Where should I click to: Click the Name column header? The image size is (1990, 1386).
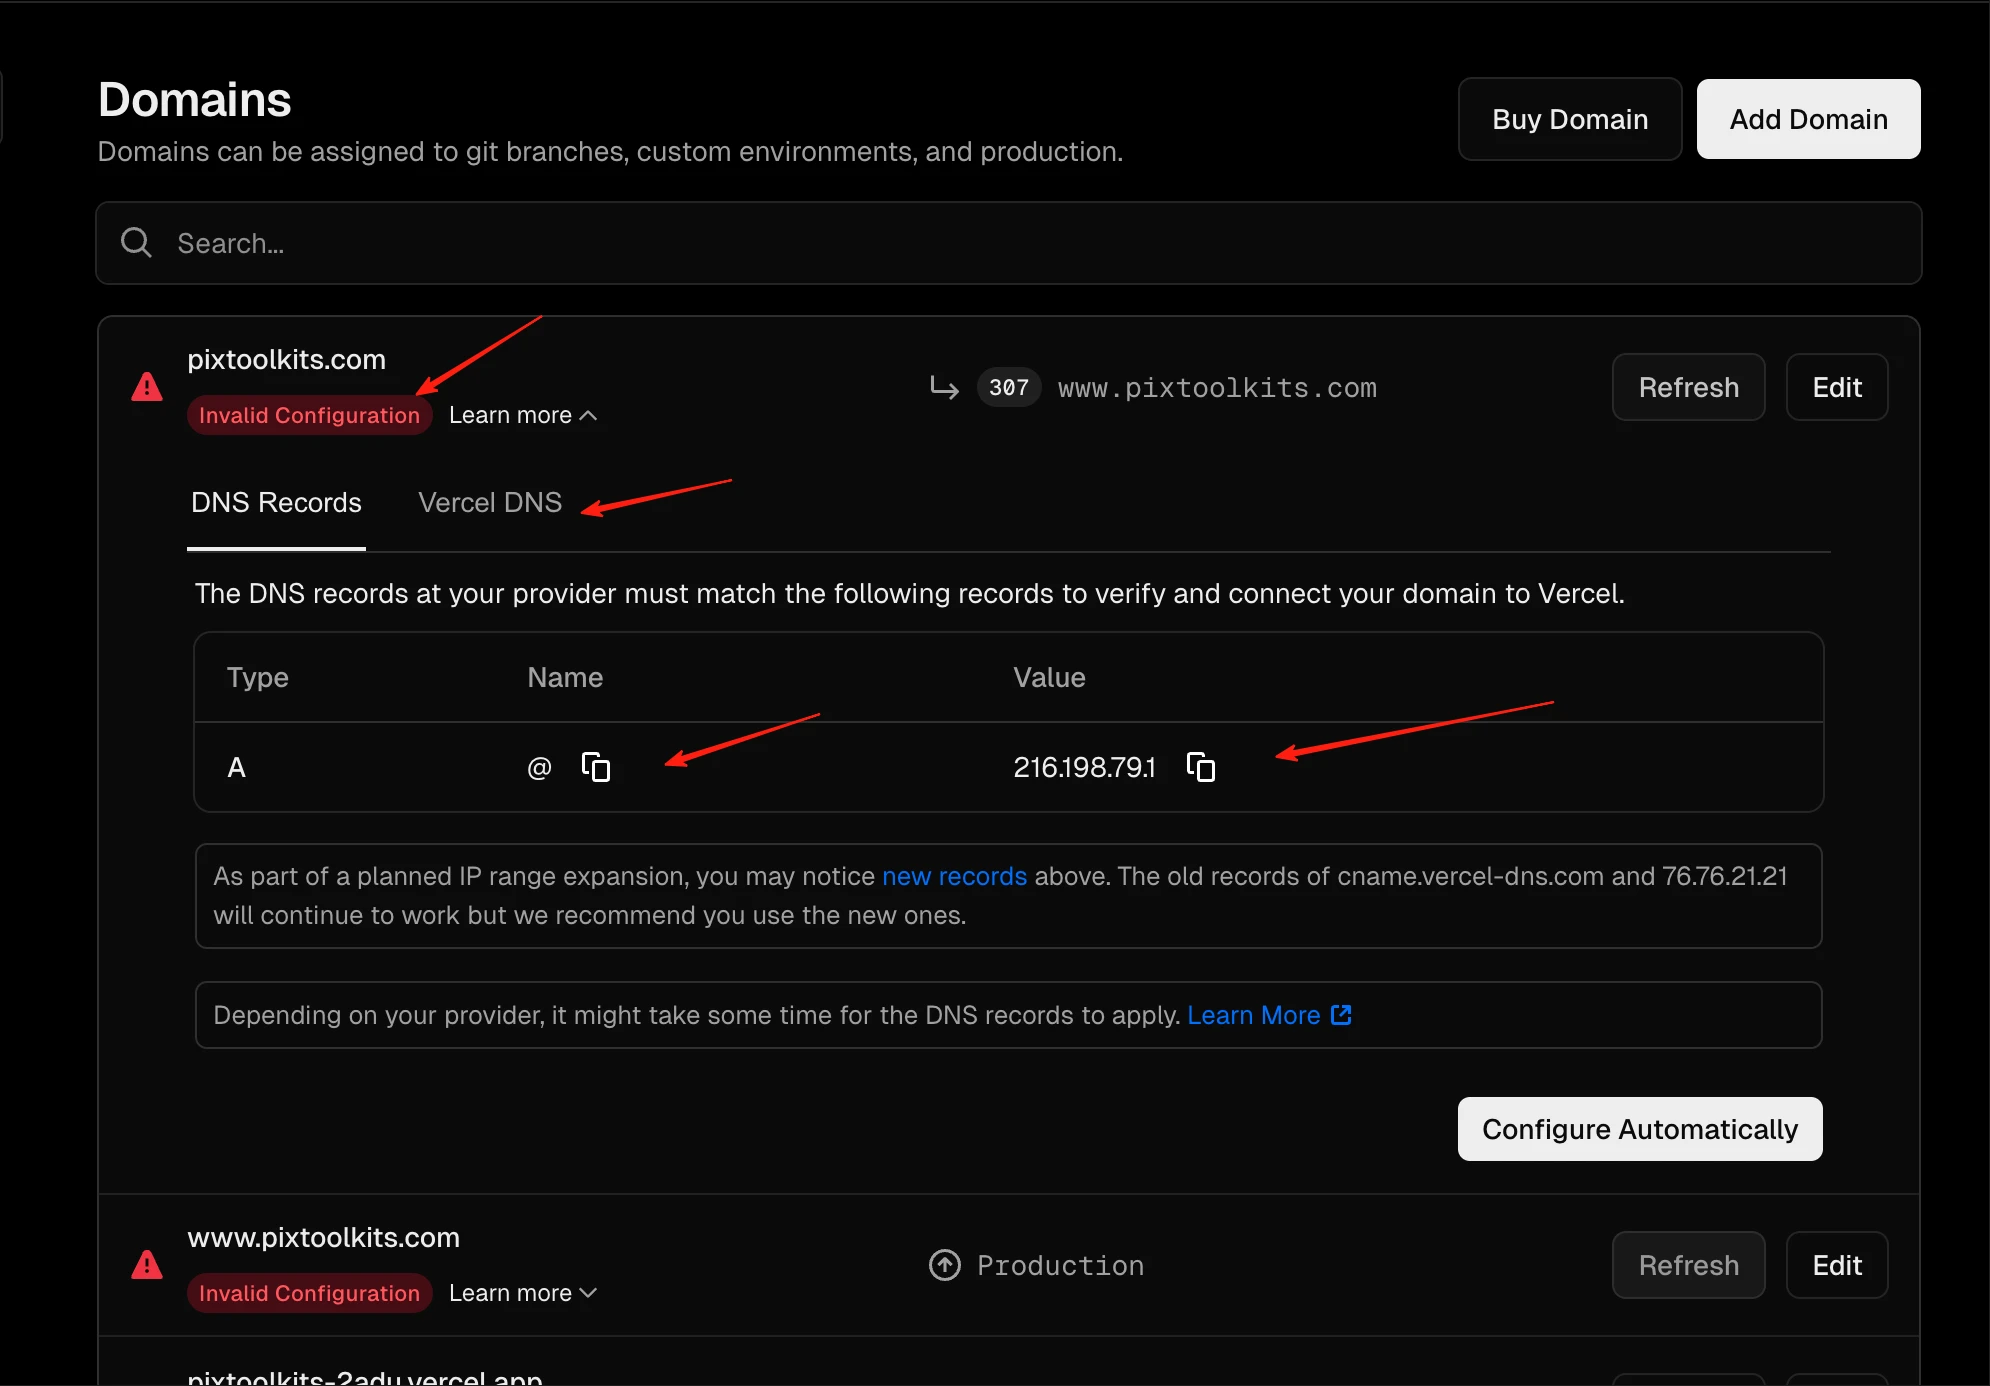(565, 677)
